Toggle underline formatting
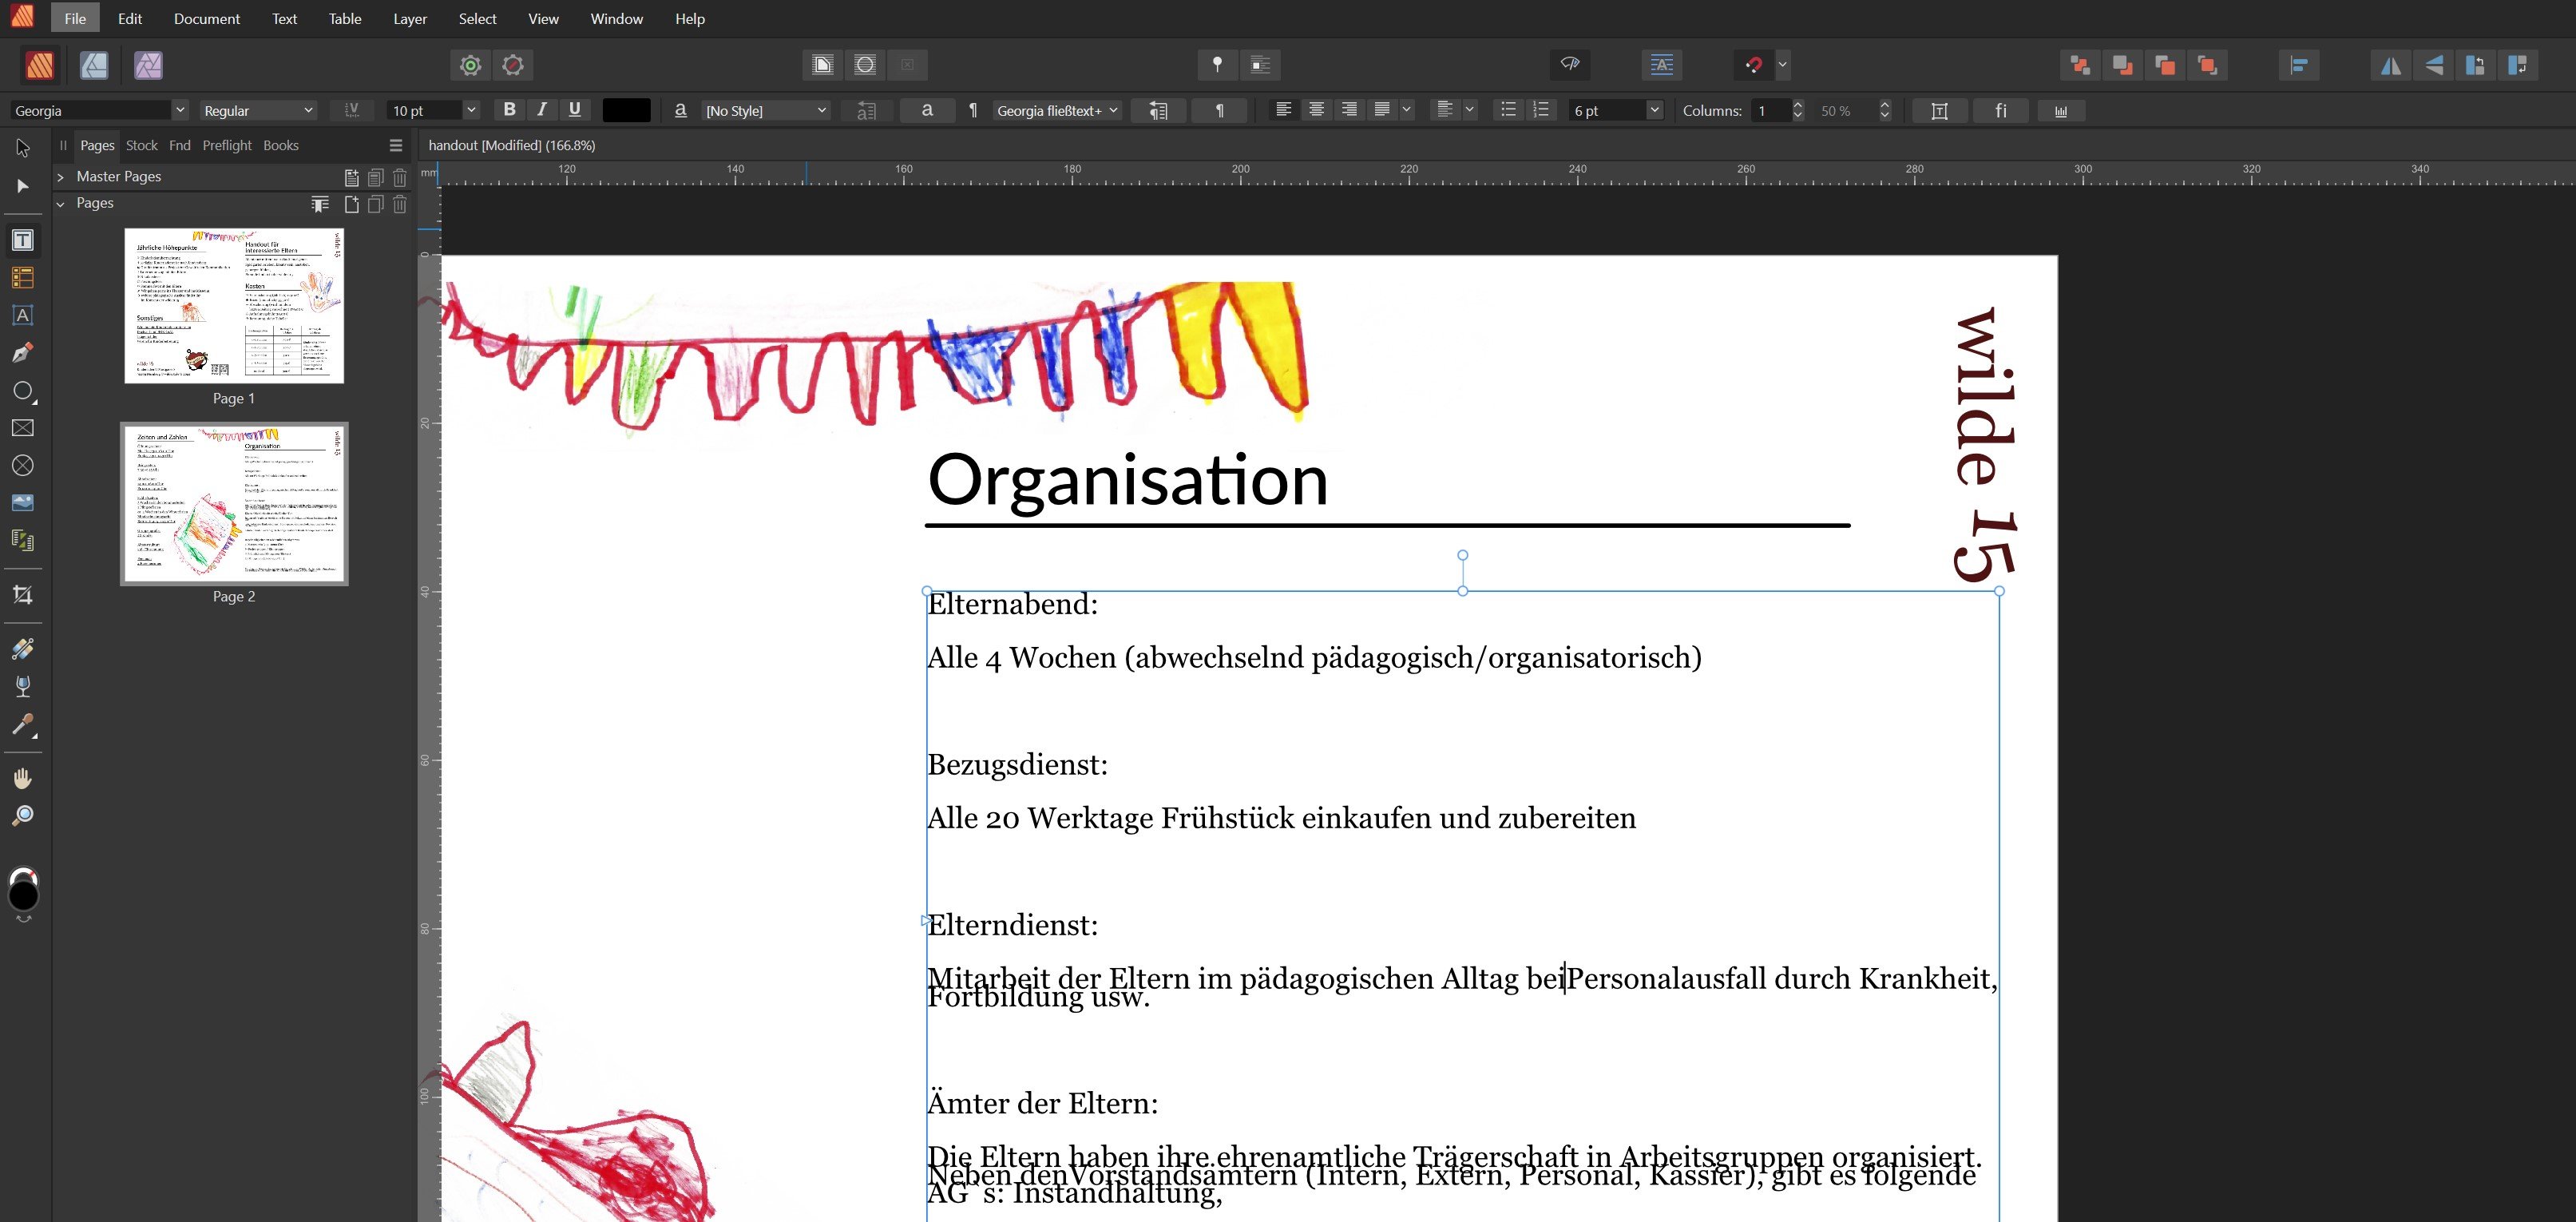The height and width of the screenshot is (1222, 2576). click(574, 110)
